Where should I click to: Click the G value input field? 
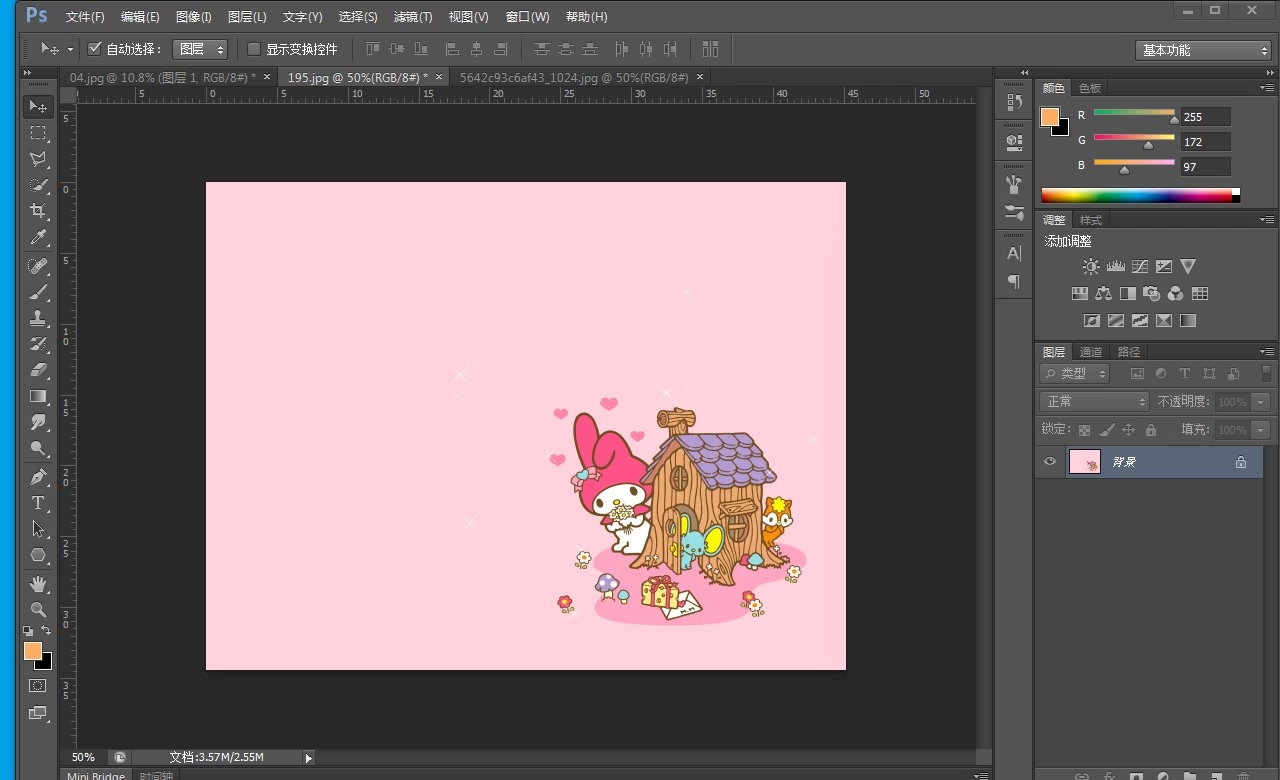click(x=1205, y=142)
